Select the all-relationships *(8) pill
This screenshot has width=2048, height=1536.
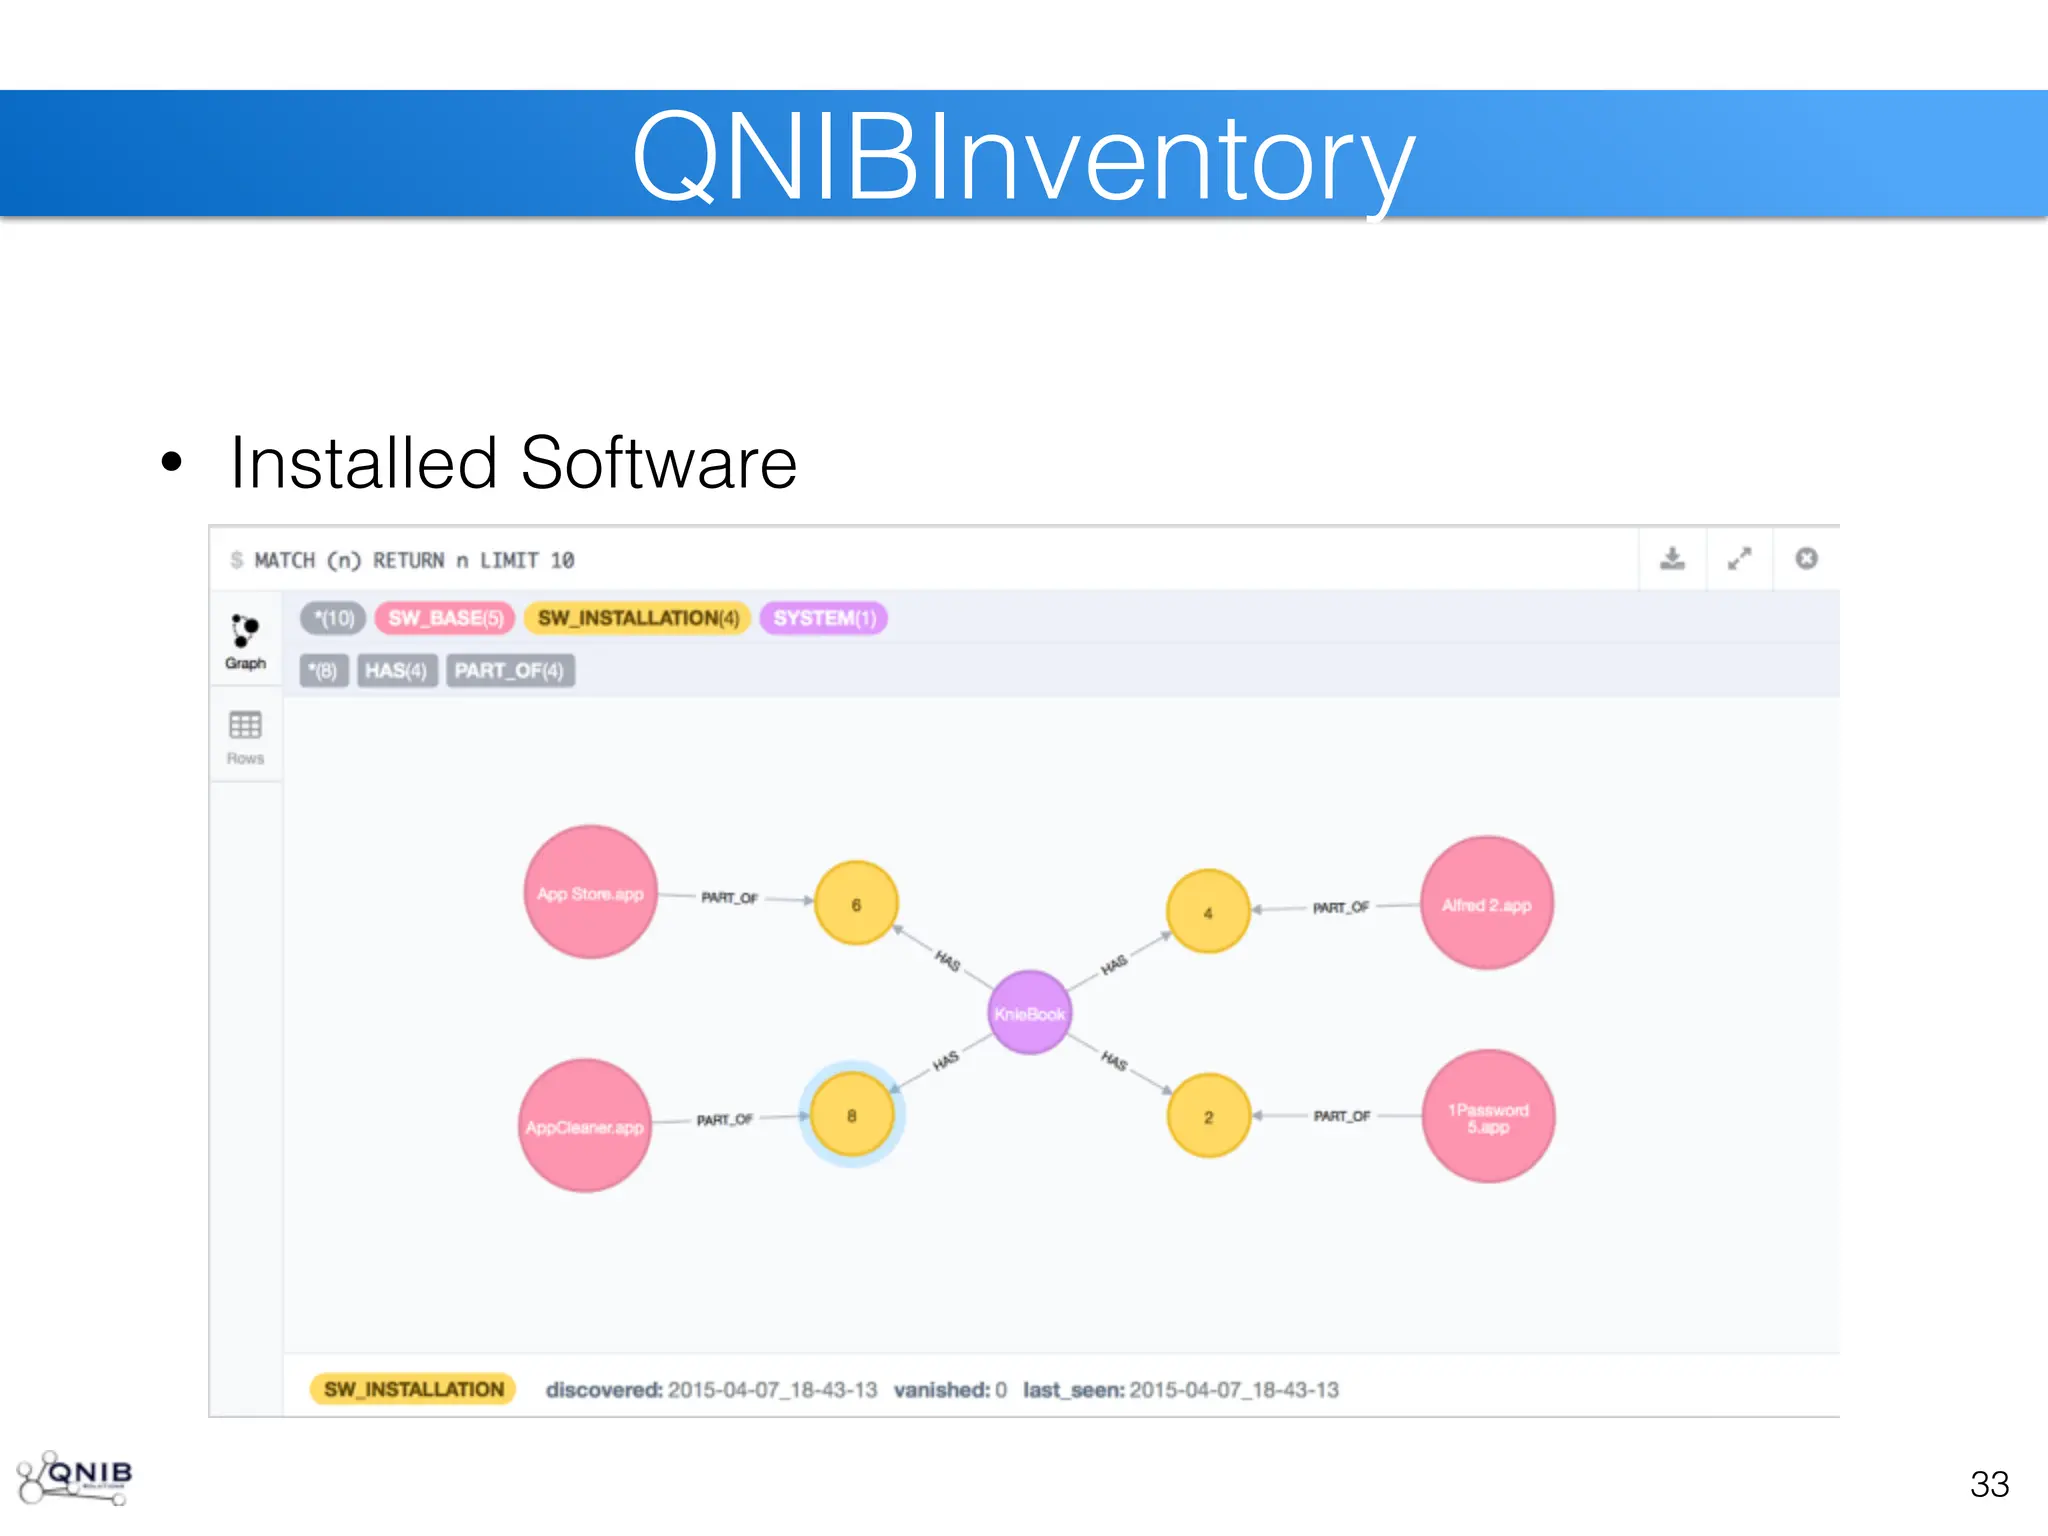click(324, 670)
